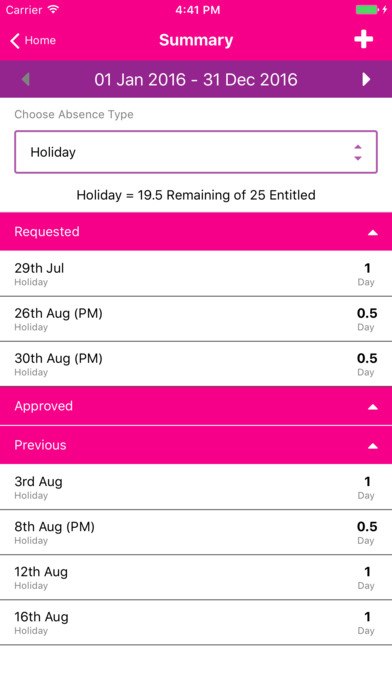Open the 26th Aug (PM) request

196,319
